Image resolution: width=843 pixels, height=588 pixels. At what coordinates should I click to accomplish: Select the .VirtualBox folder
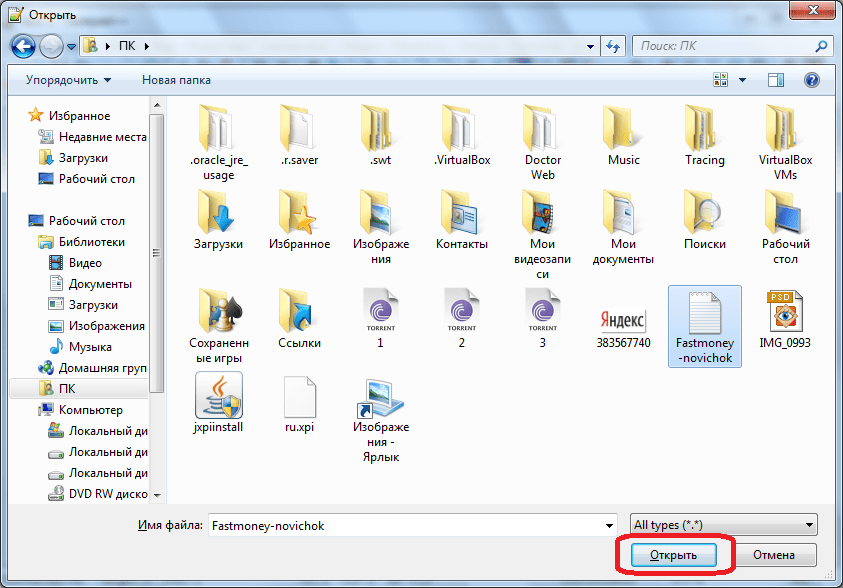[462, 135]
